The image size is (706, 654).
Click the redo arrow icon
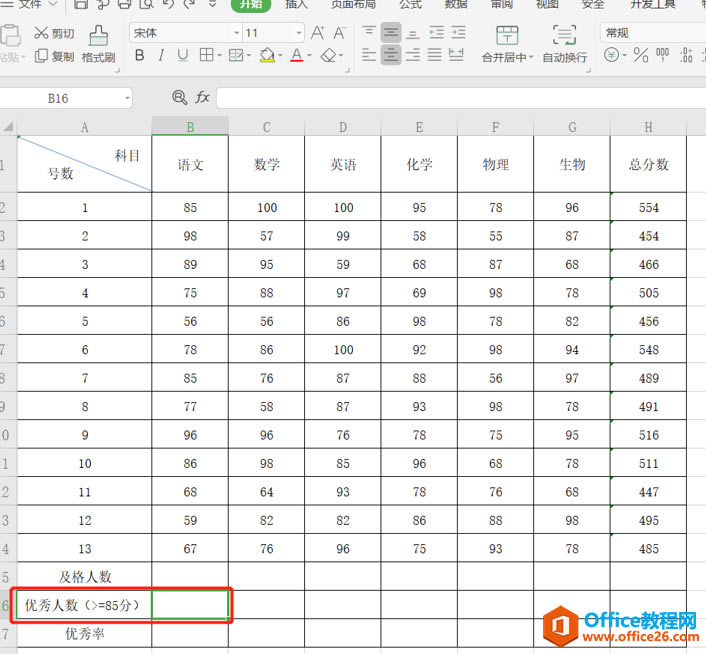(190, 4)
